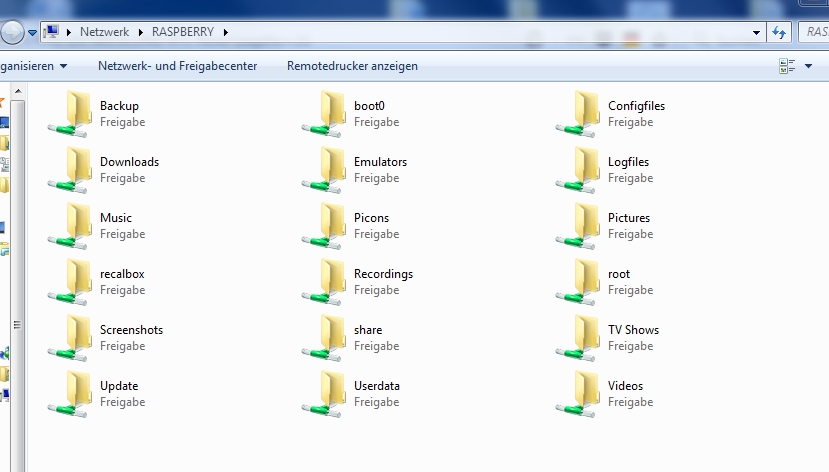Open the Backup shared folder icon
This screenshot has height=472, width=829.
[70, 114]
